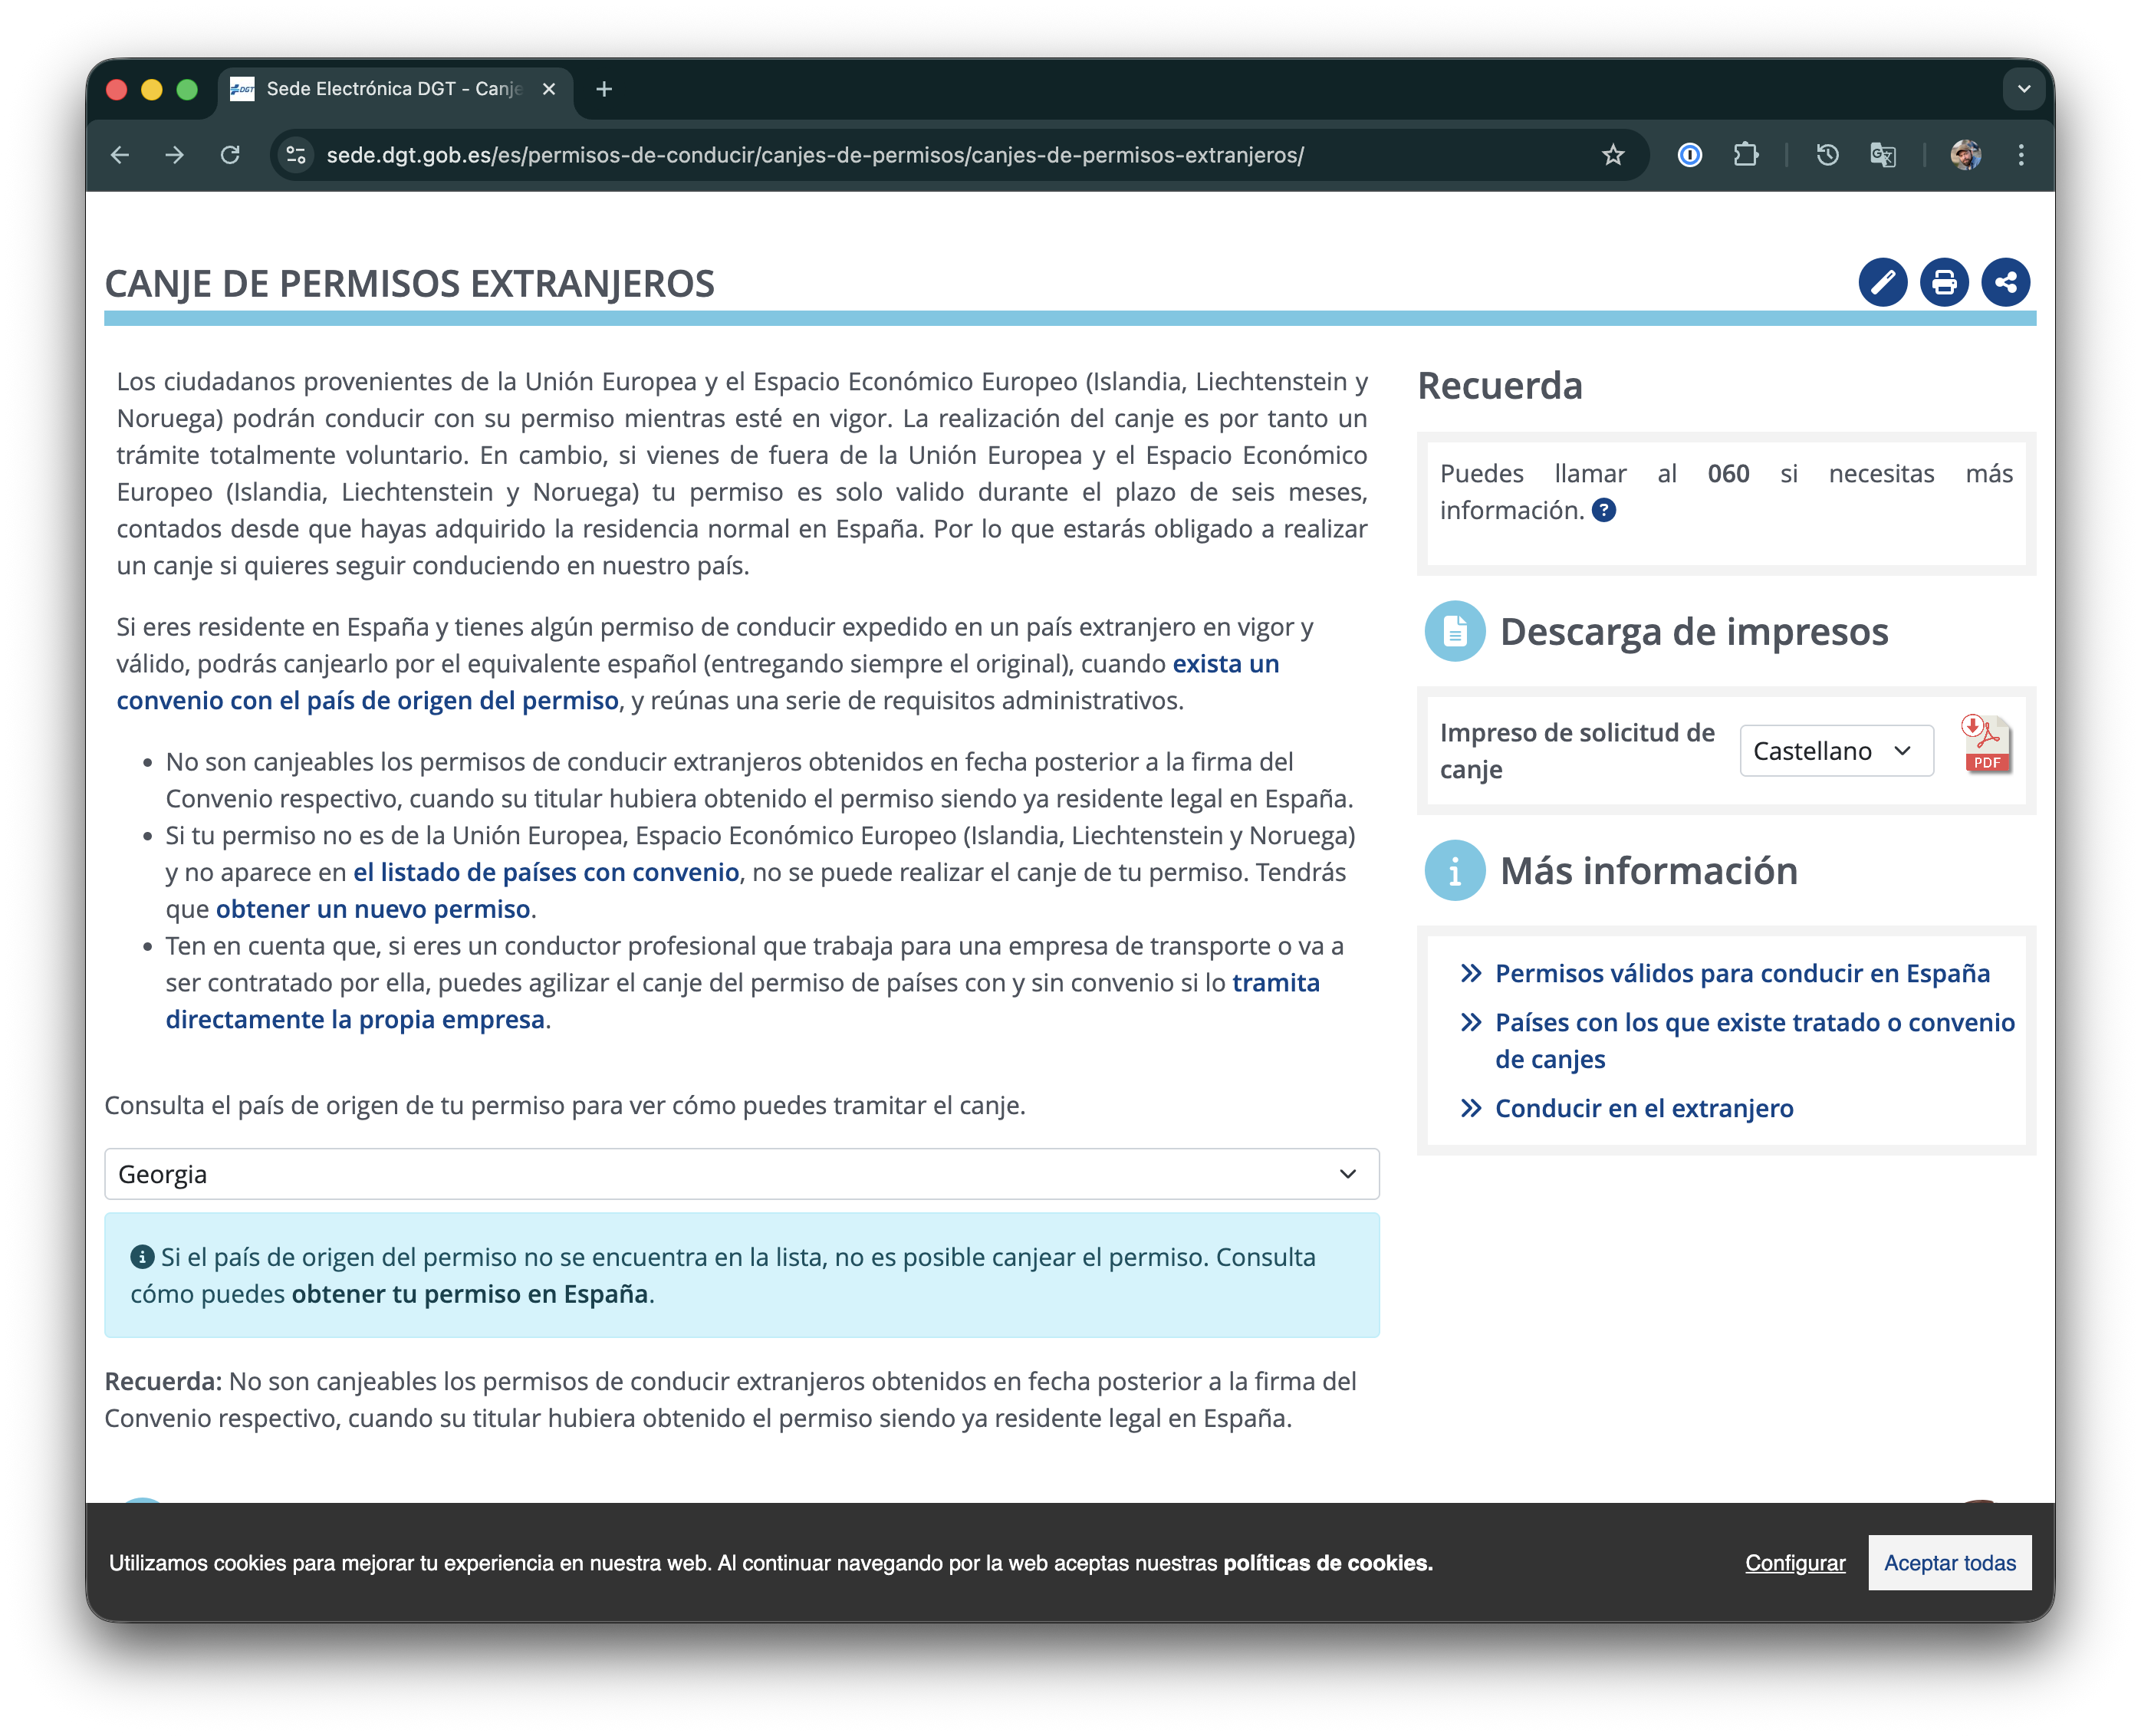
Task: Open the Chrome three-dot menu
Action: [x=2021, y=155]
